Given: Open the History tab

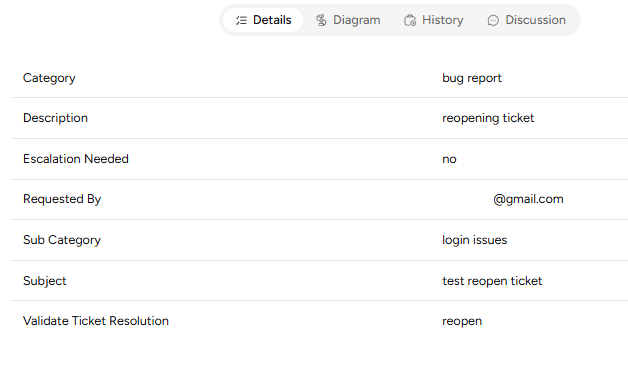Looking at the screenshot, I should (433, 20).
